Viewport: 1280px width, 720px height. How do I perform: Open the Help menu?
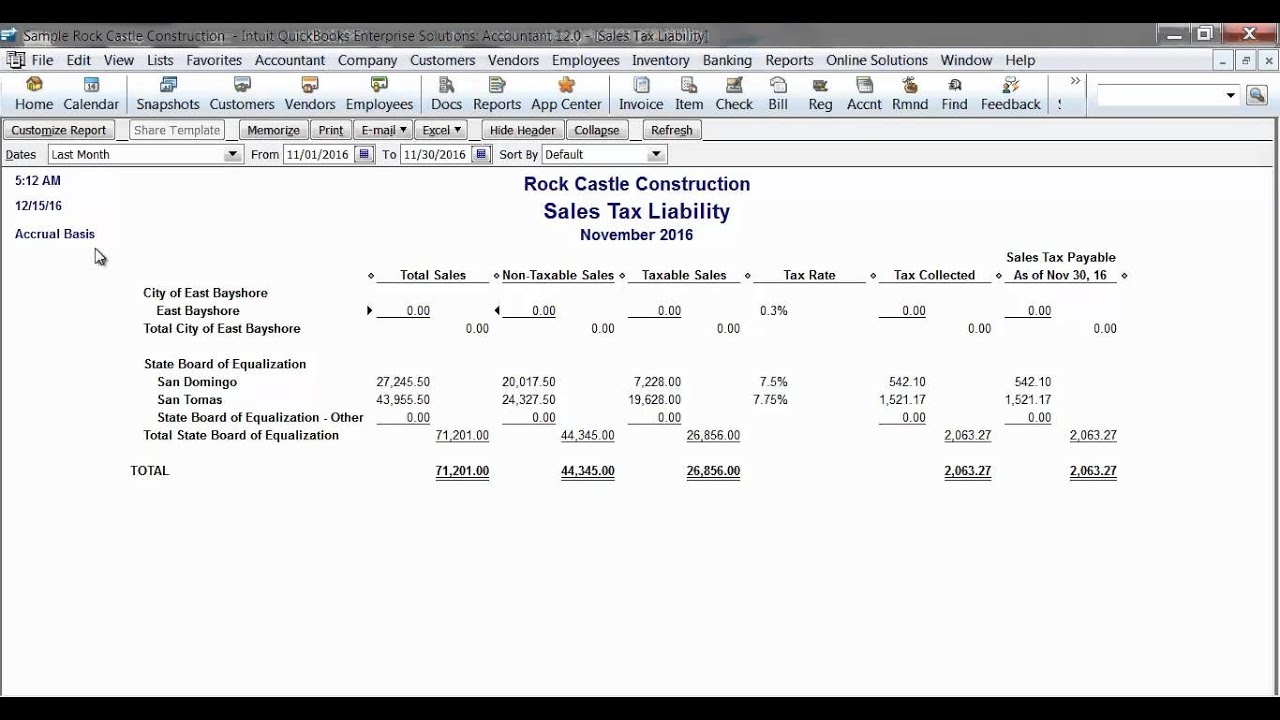point(1020,60)
